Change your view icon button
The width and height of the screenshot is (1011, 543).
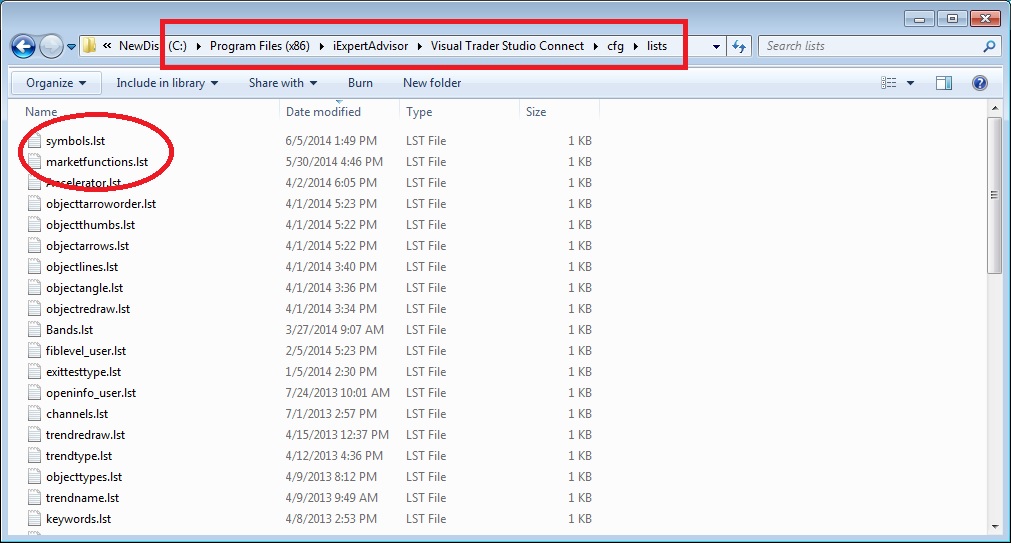pyautogui.click(x=888, y=83)
